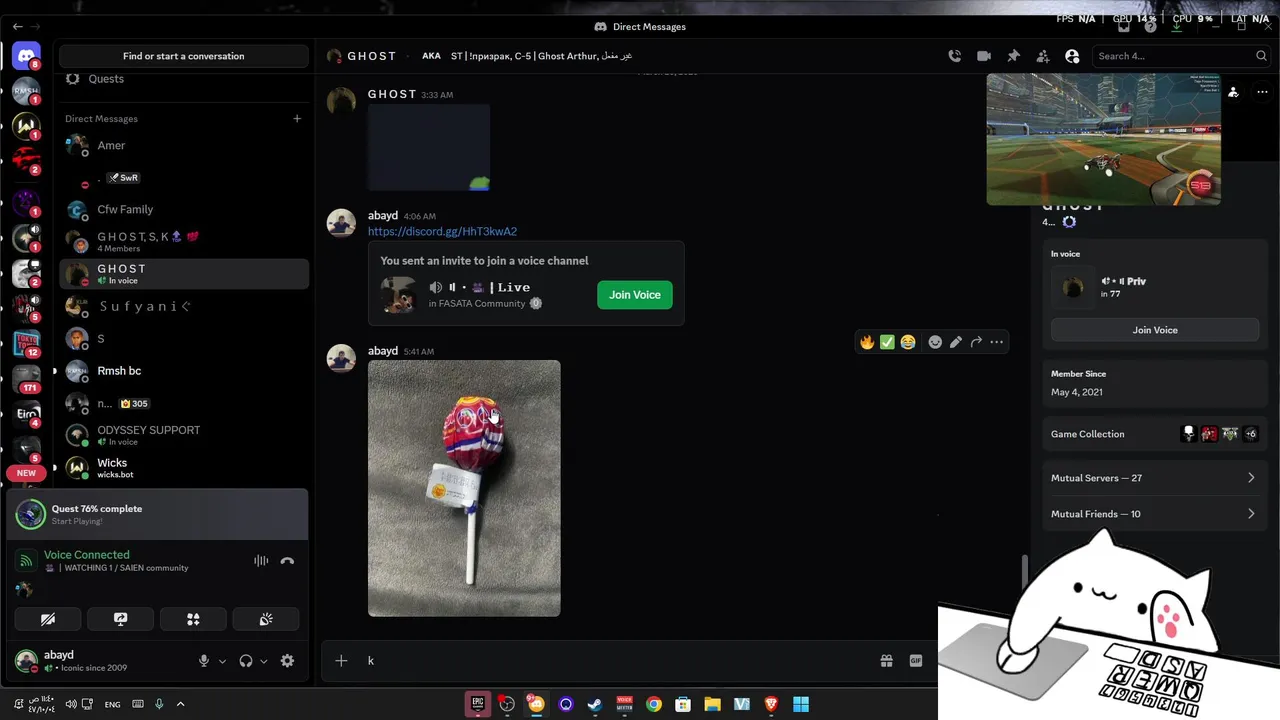This screenshot has width=1280, height=720.
Task: Open the Amer conversation
Action: pyautogui.click(x=186, y=146)
